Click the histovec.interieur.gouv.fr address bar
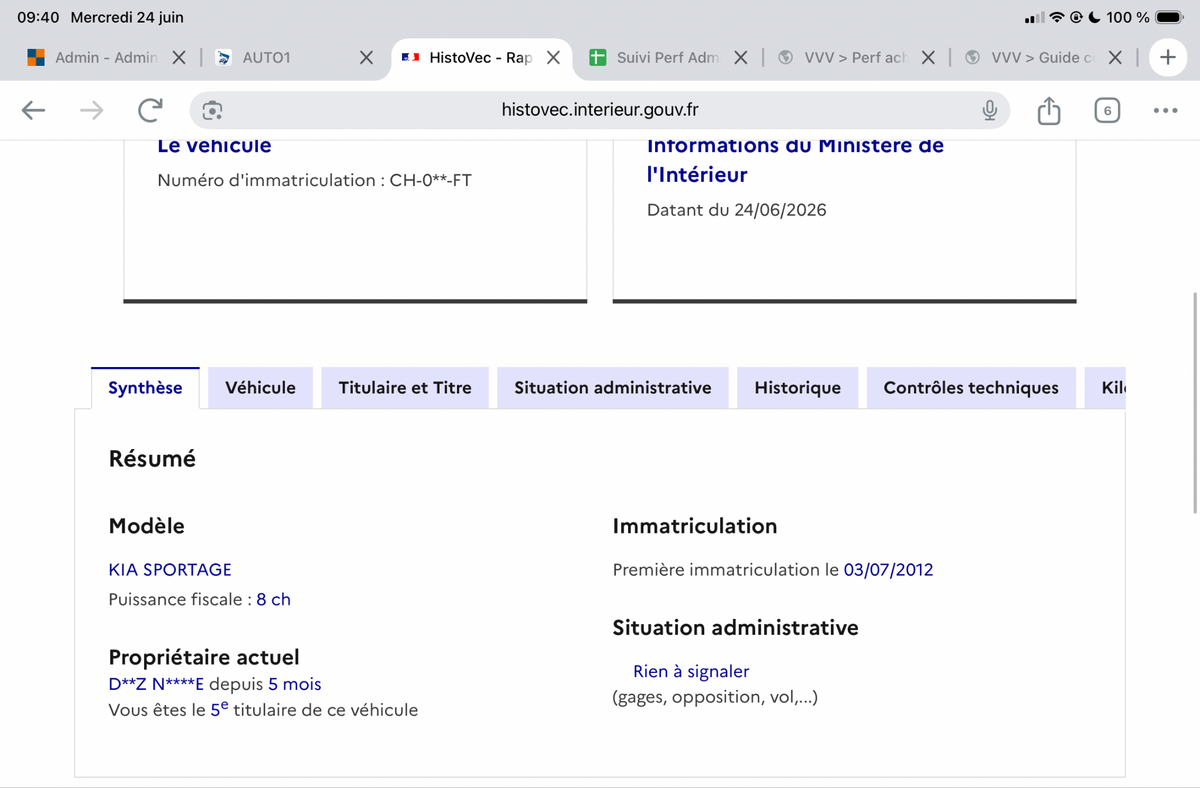 600,110
